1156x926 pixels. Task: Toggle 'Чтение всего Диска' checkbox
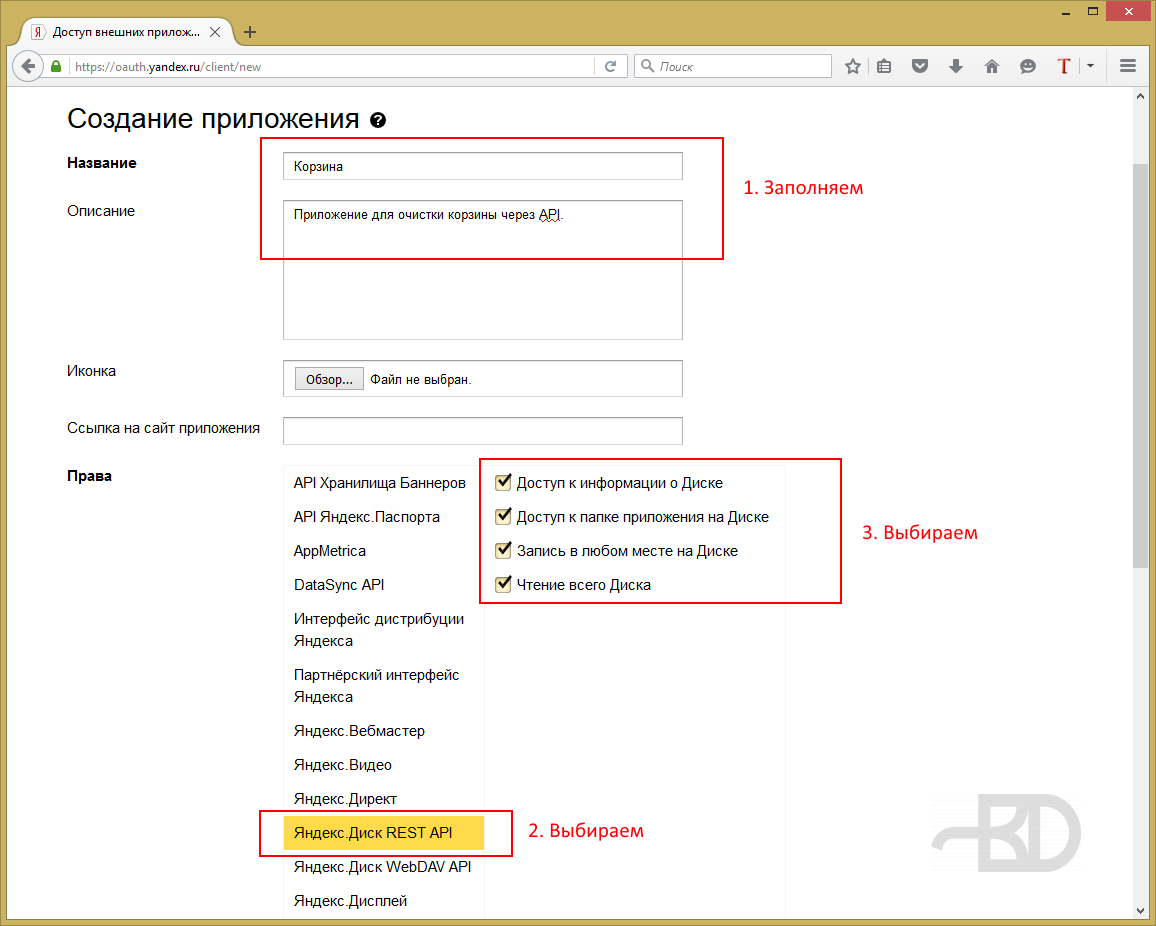click(504, 584)
